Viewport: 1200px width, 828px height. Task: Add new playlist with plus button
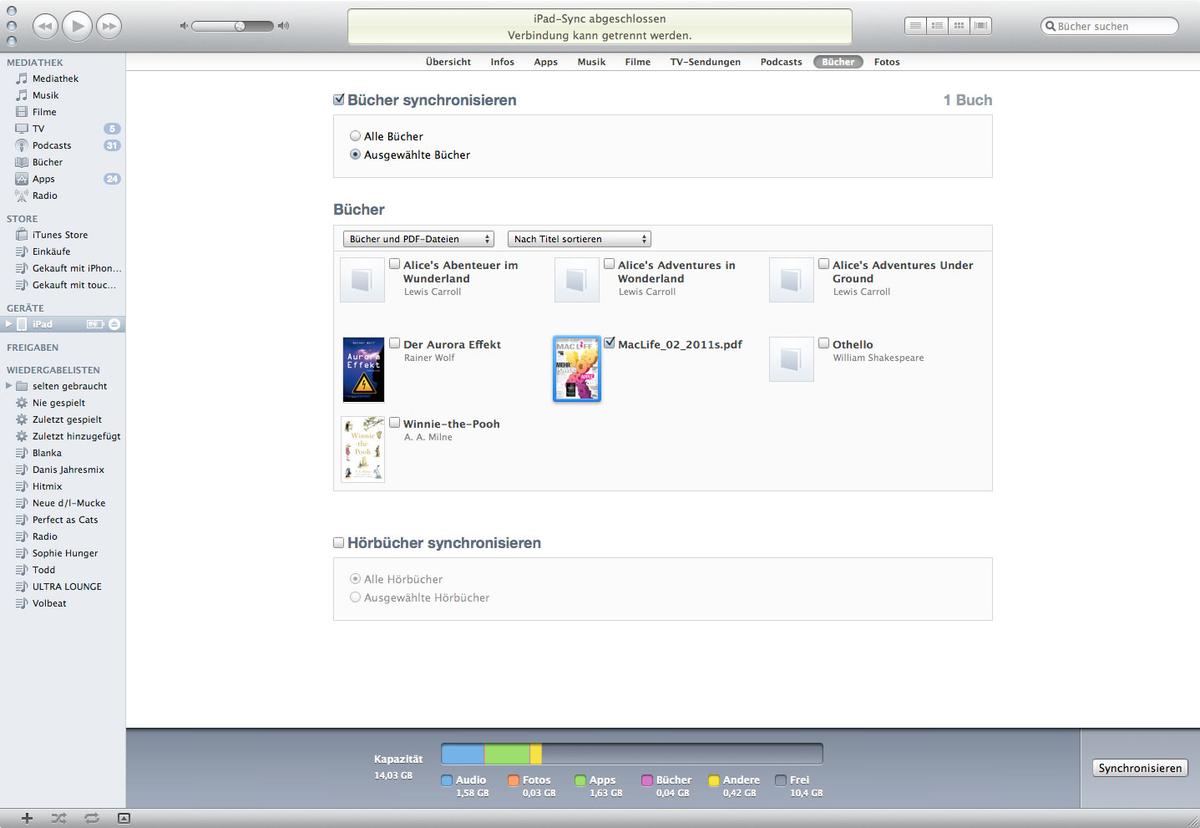point(27,818)
